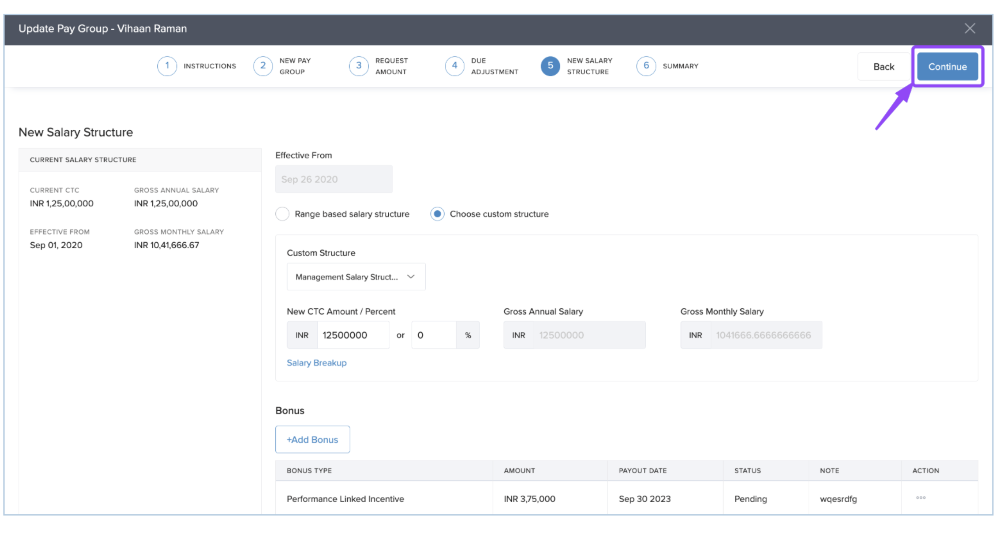Click step 4 Due Adjustment circle
The width and height of the screenshot is (1005, 543).
tap(454, 66)
